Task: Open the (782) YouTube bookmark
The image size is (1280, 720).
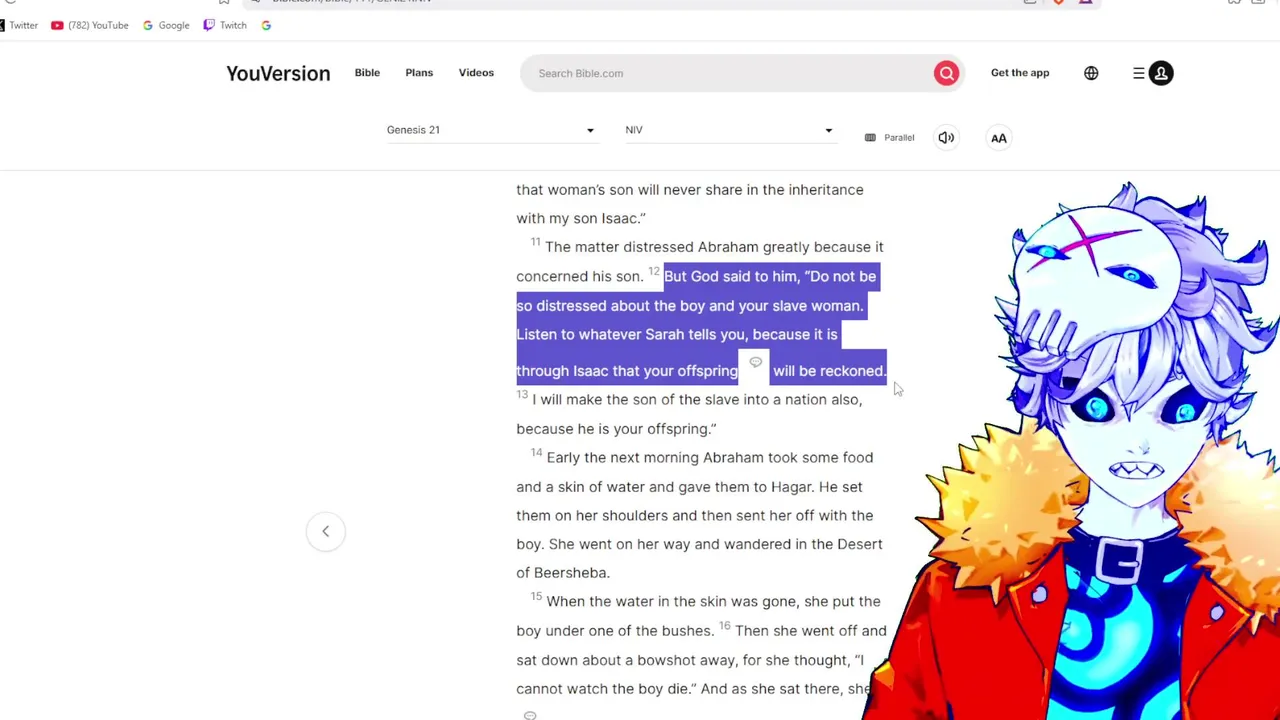Action: point(90,25)
